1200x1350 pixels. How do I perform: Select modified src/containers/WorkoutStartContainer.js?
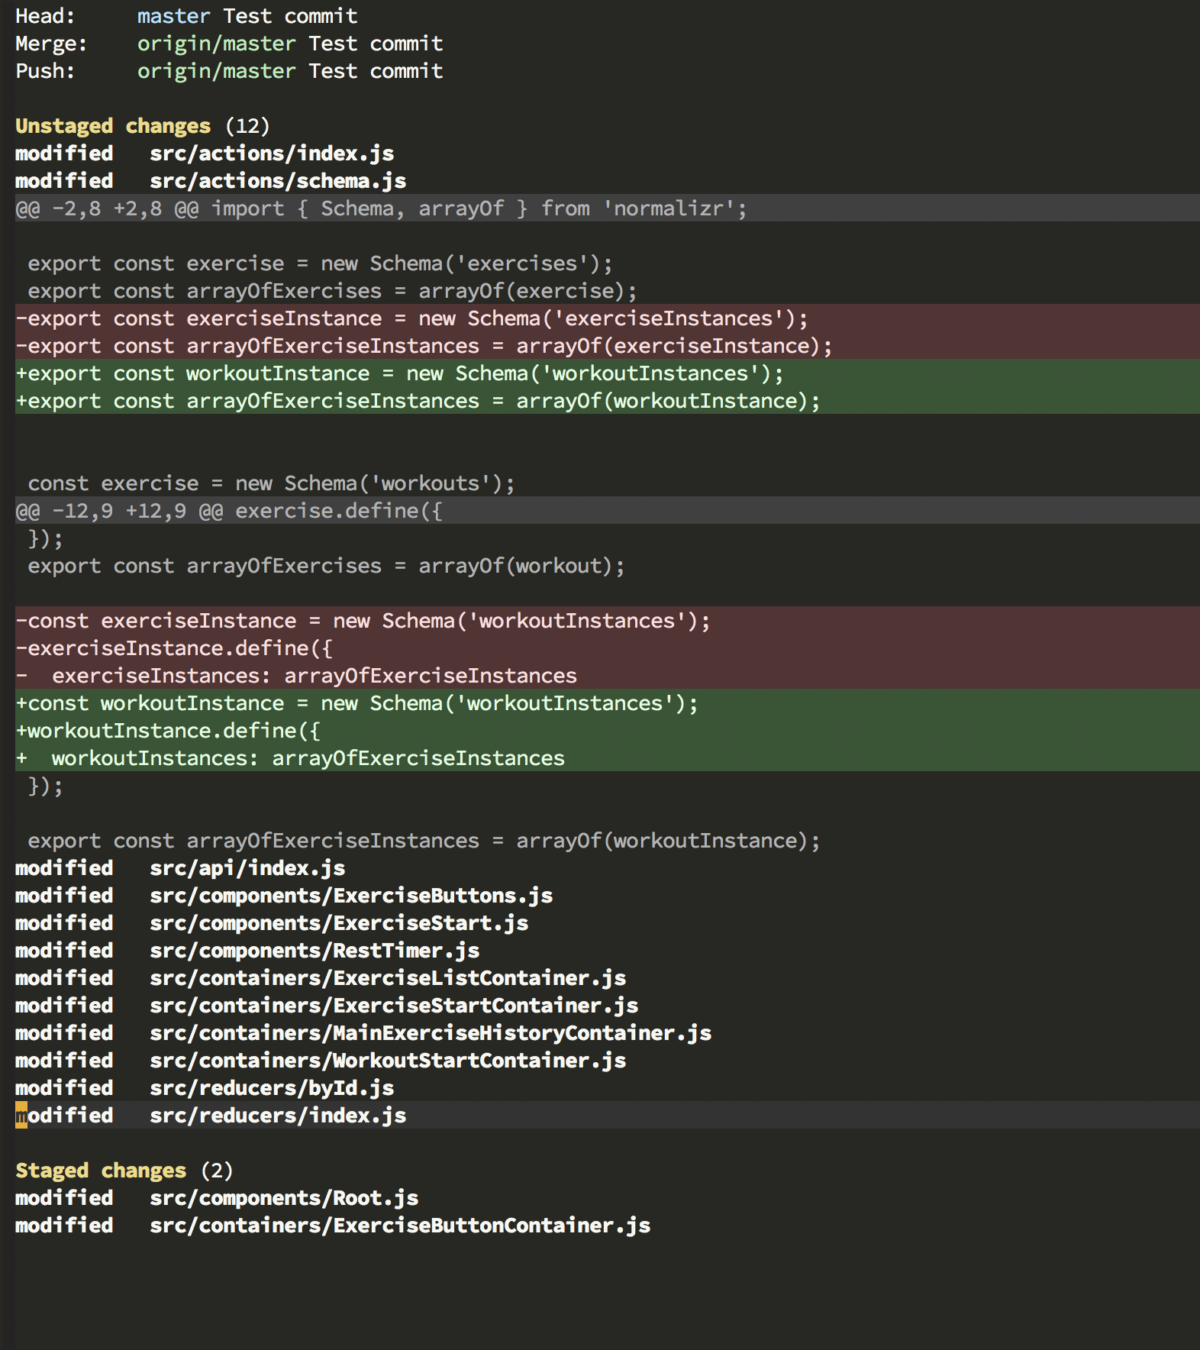pos(386,1060)
